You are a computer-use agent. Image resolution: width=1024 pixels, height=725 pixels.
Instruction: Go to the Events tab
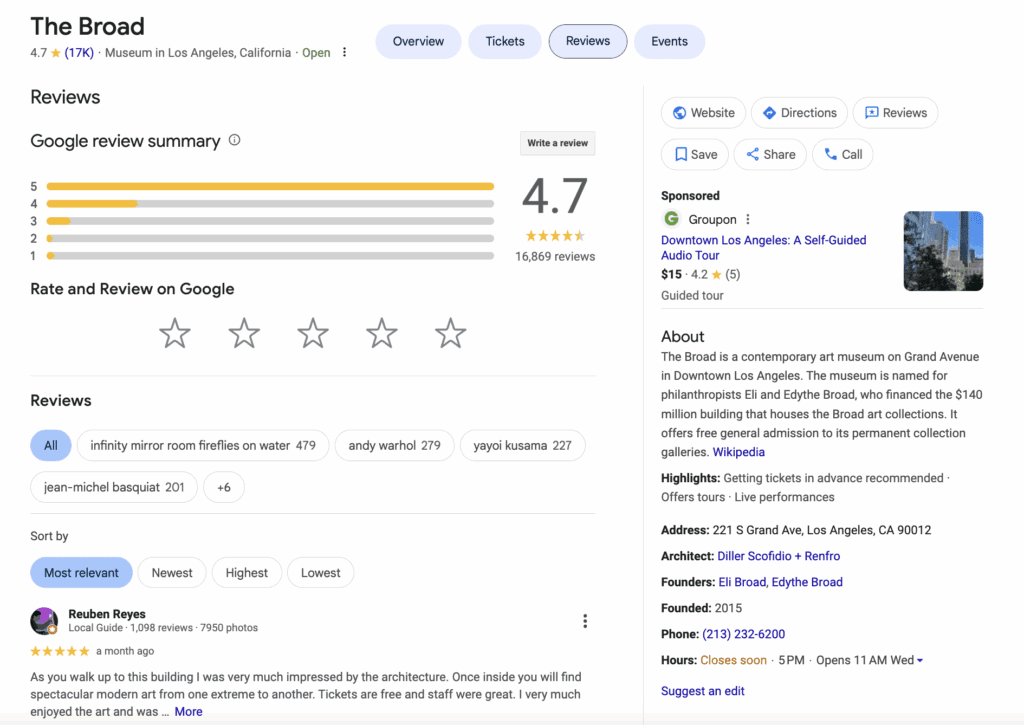pos(669,41)
